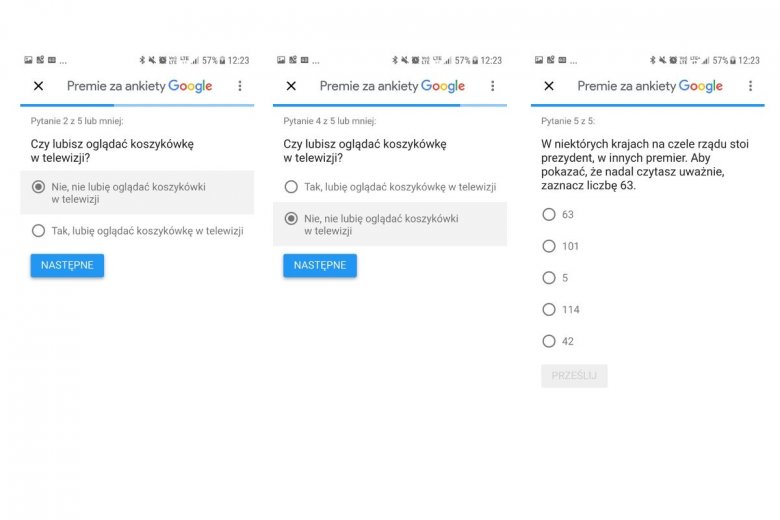Open three-dot menu in first survey
This screenshot has height=520, width=780.
click(240, 86)
